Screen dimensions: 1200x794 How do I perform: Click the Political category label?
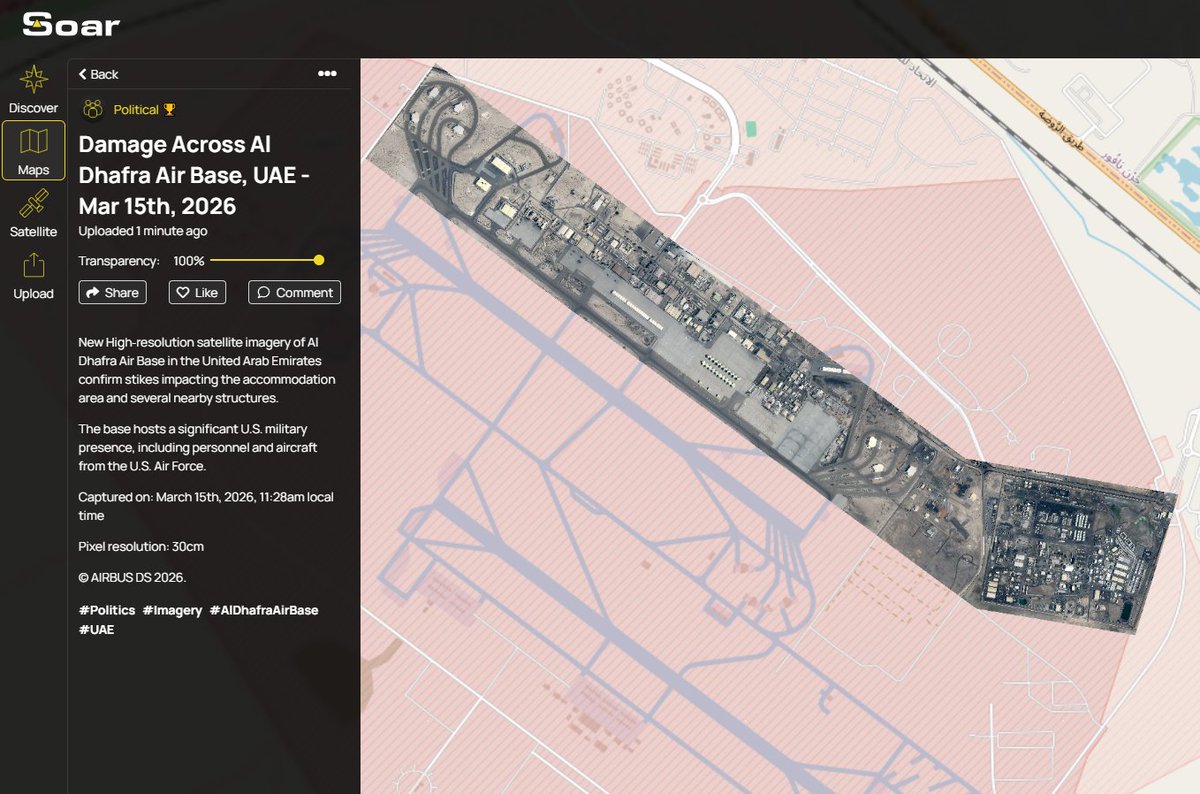point(136,110)
